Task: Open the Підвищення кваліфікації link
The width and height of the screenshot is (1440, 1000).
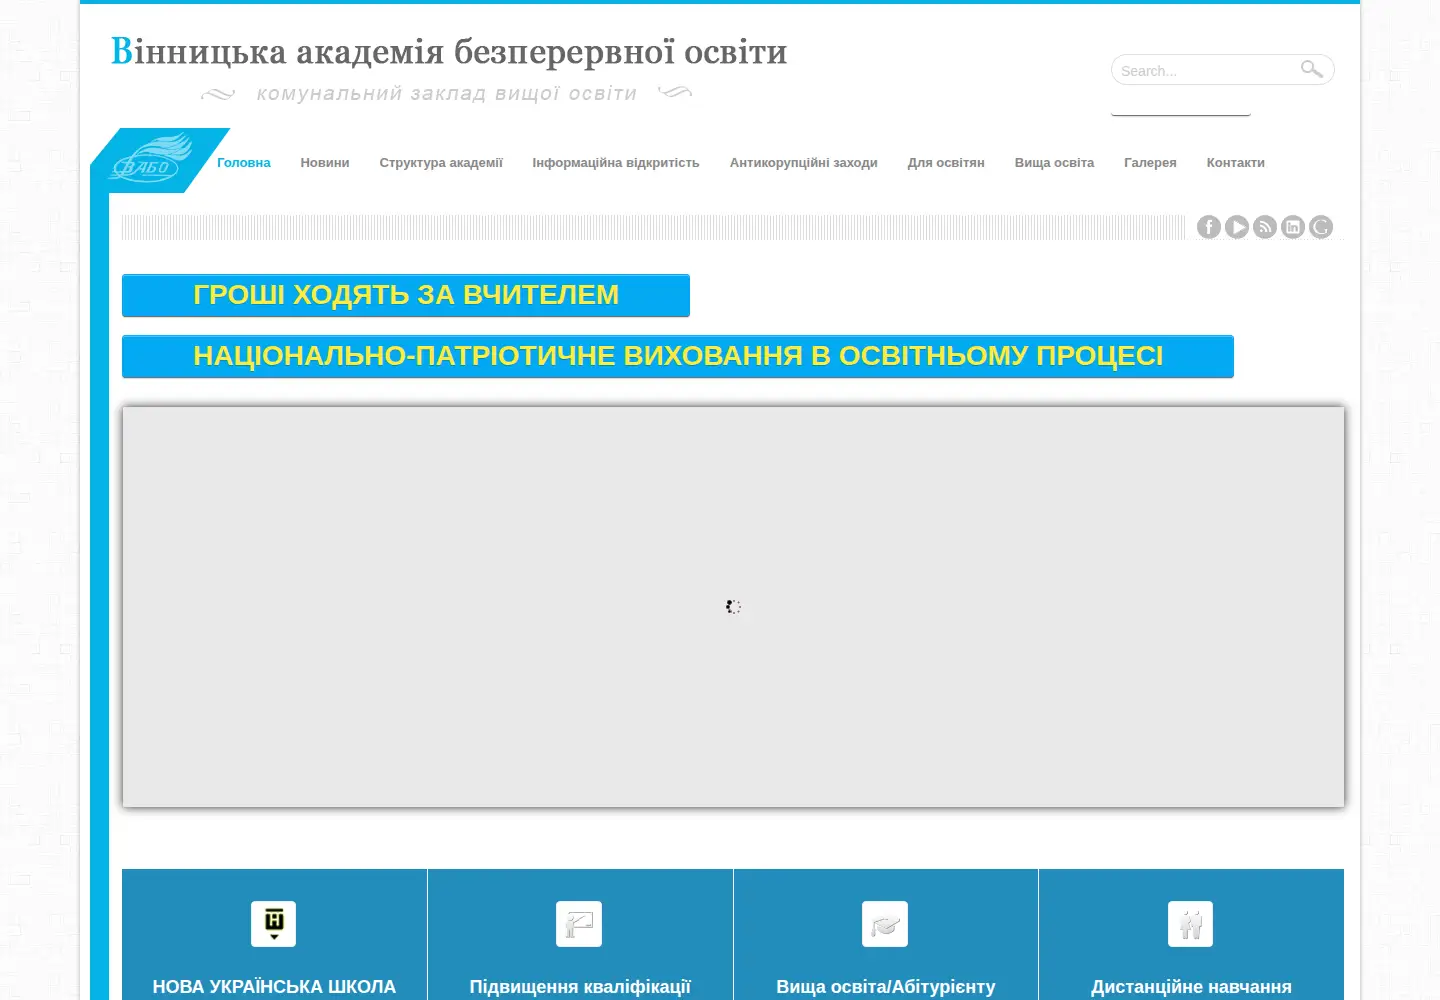Action: click(580, 987)
